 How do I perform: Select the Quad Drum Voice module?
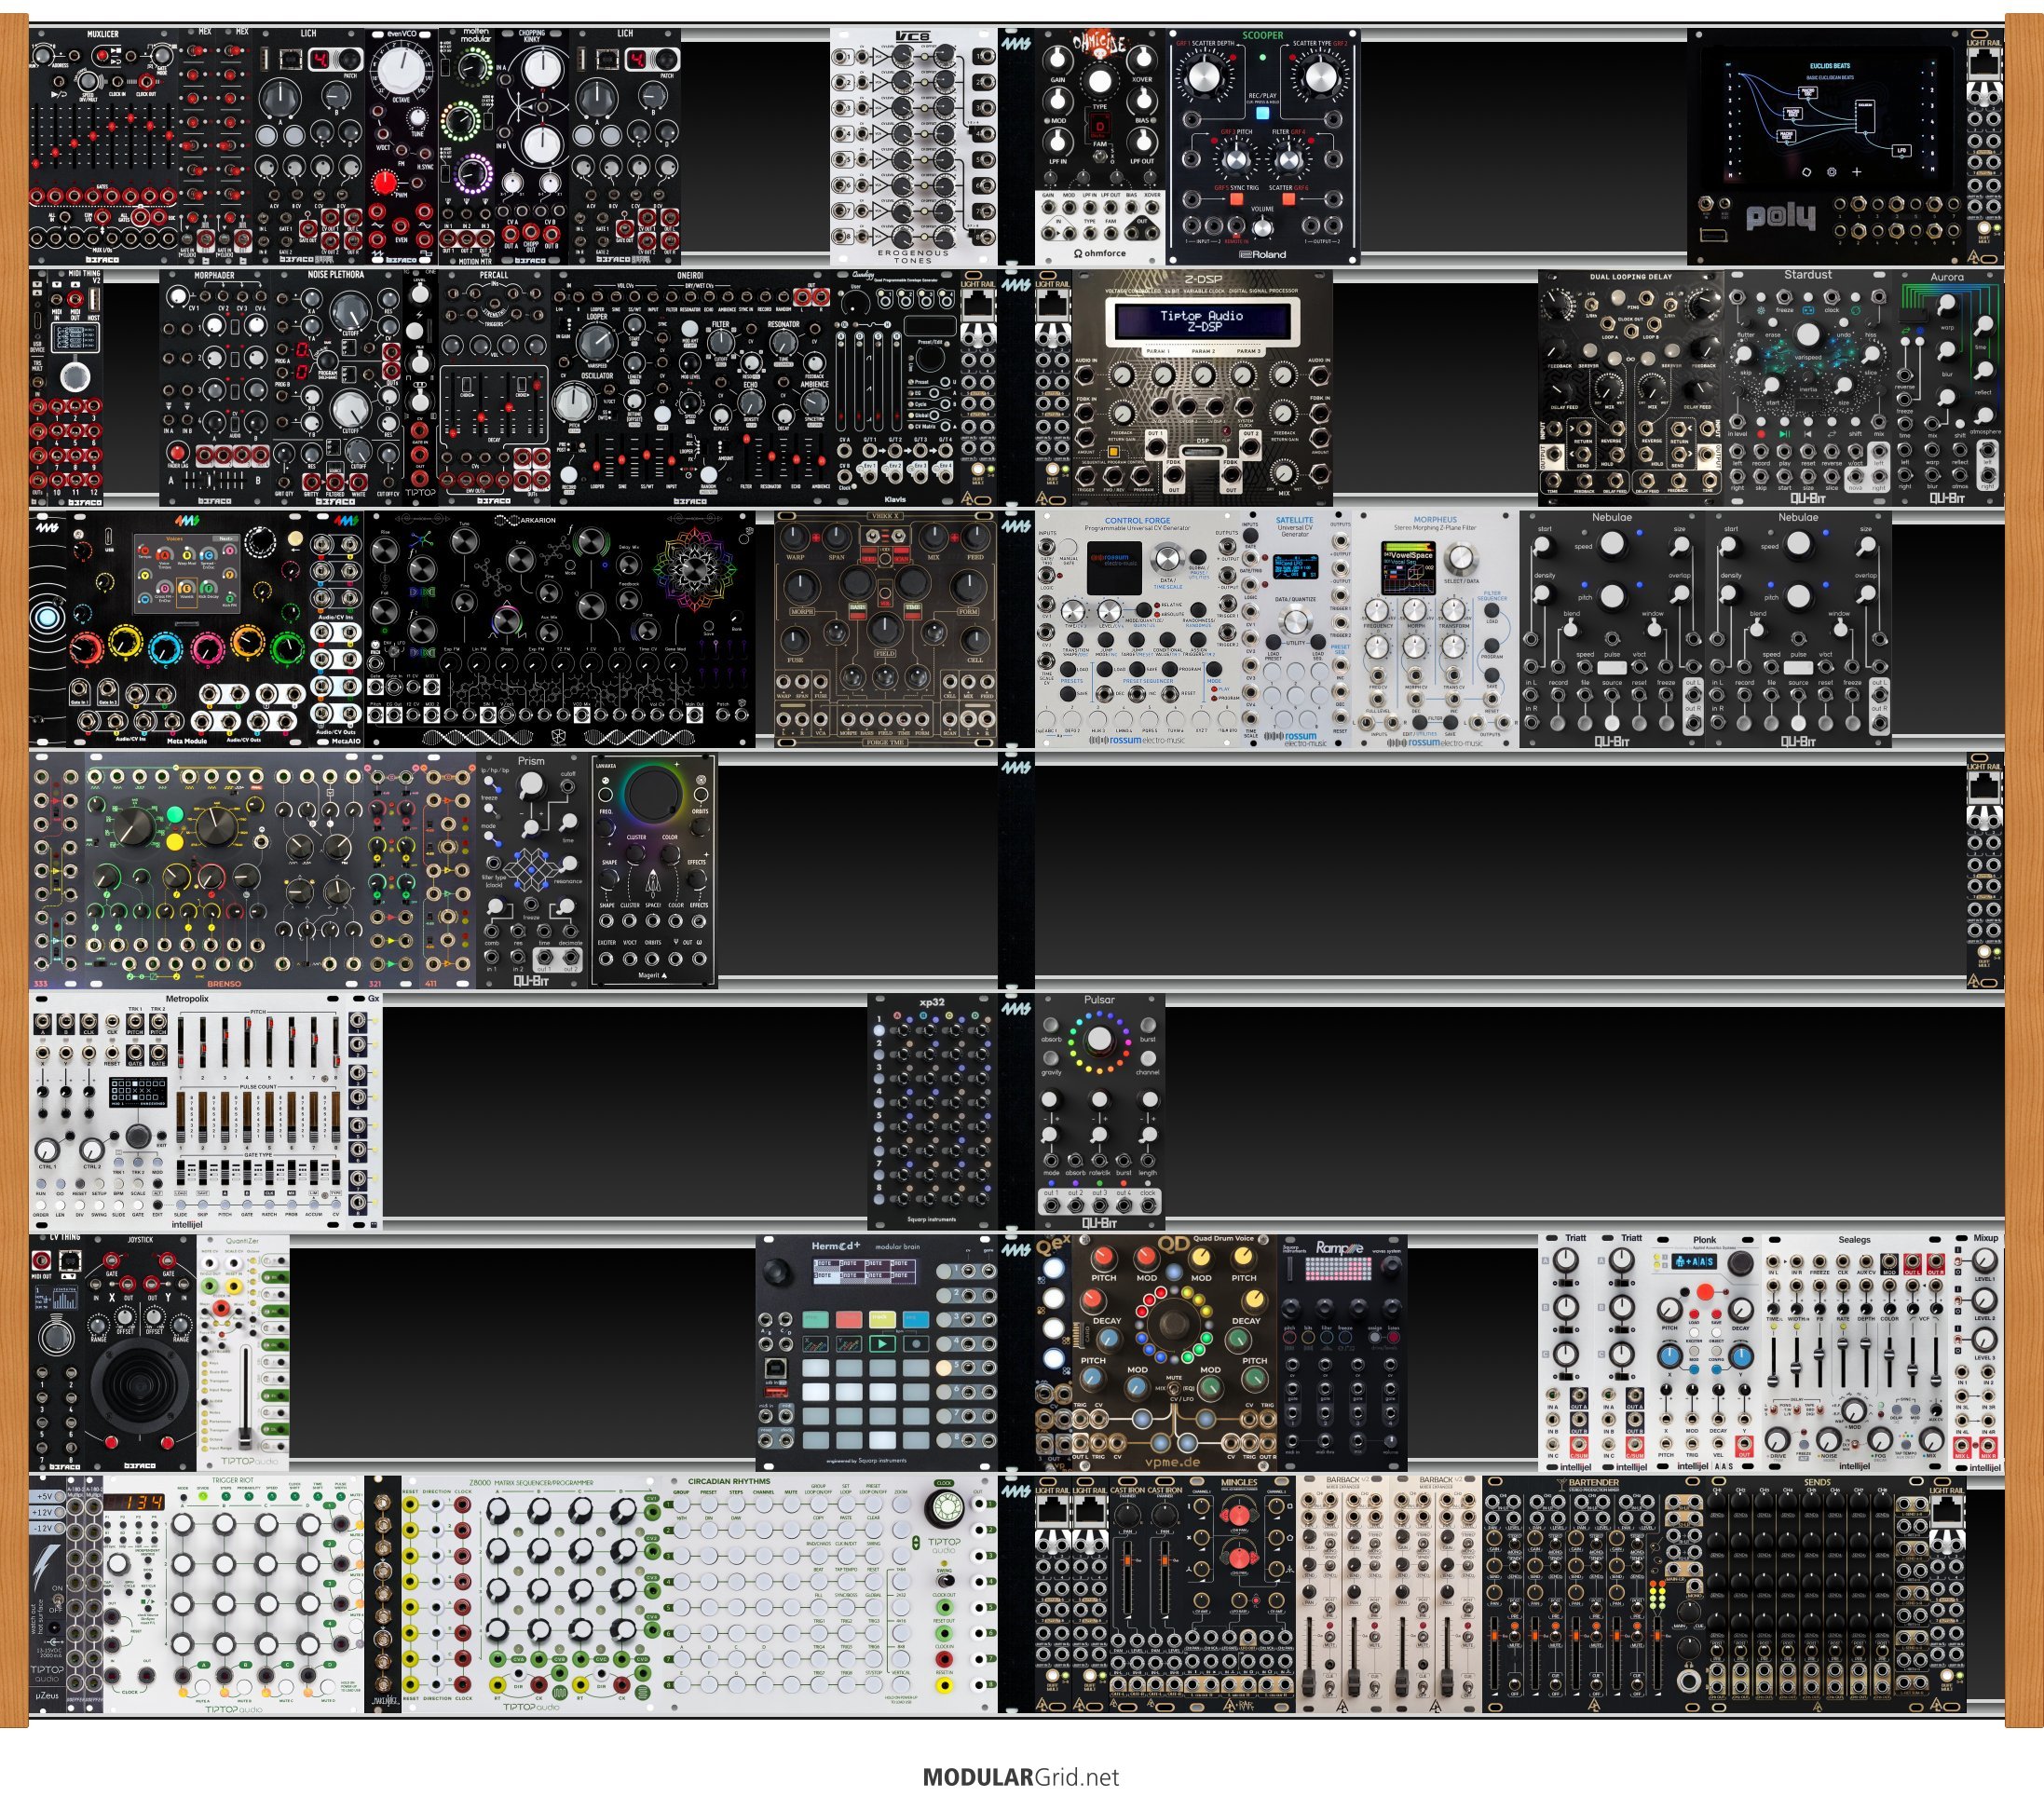coord(1175,1354)
